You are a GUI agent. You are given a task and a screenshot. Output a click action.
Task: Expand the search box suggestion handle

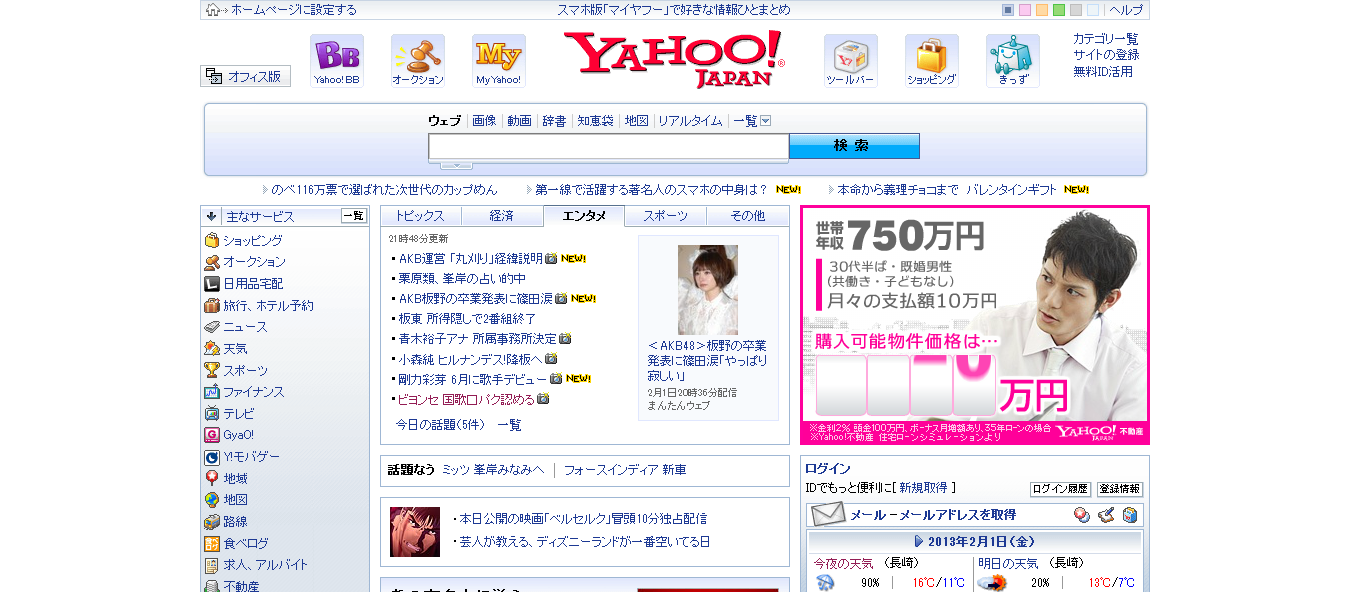click(456, 165)
